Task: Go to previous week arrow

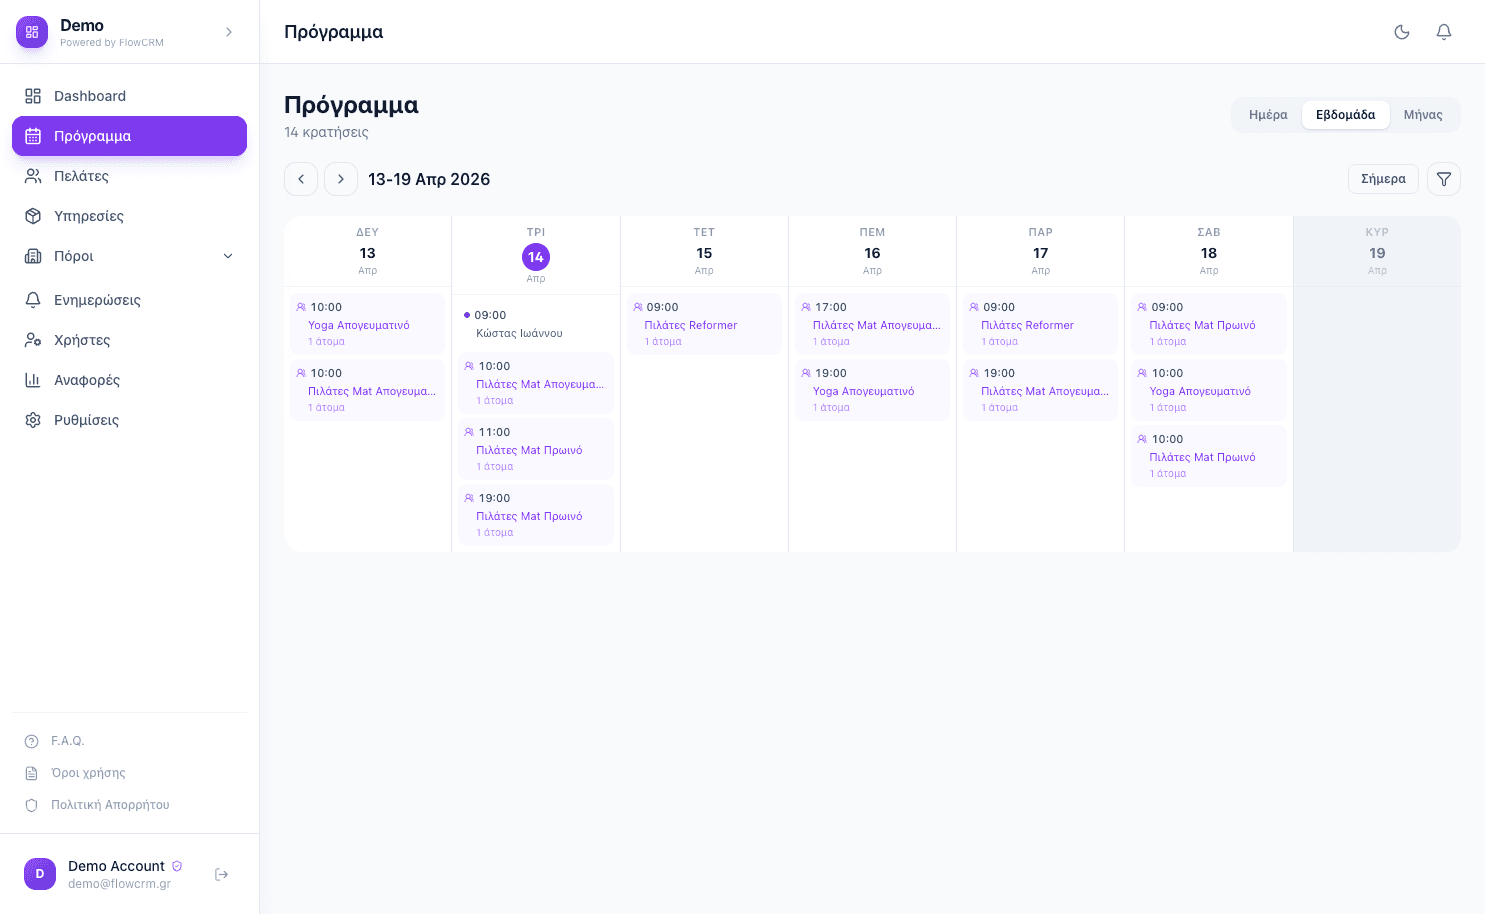Action: coord(301,179)
